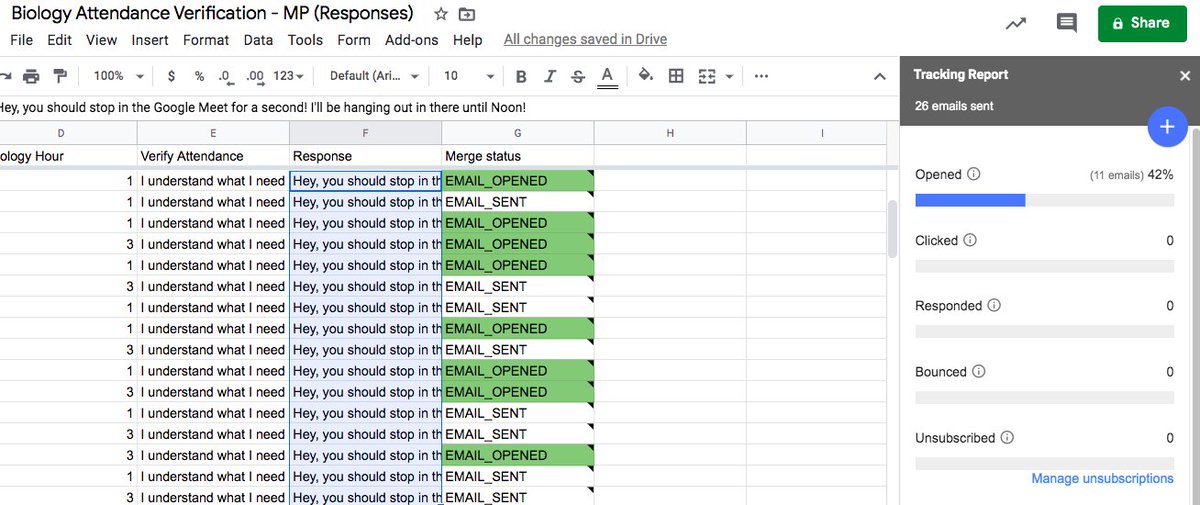The height and width of the screenshot is (505, 1200).
Task: Select column I header
Action: tap(822, 133)
